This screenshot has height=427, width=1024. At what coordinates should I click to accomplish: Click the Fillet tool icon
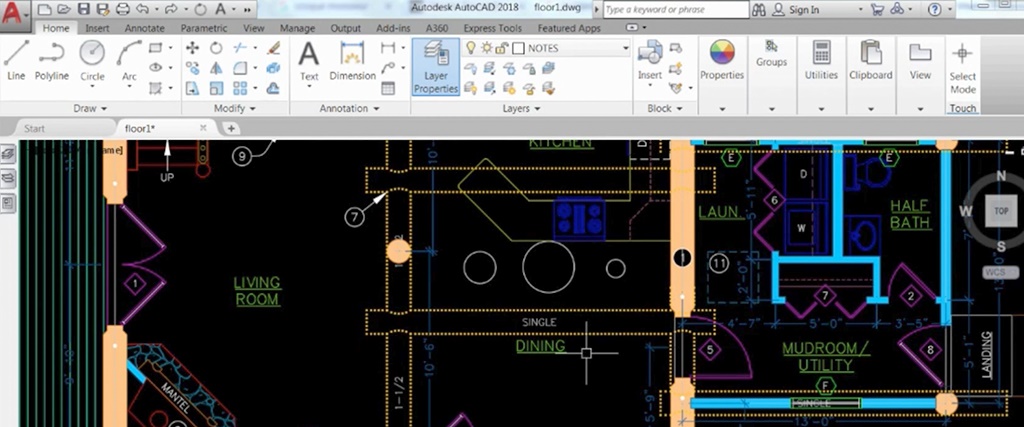coord(240,68)
